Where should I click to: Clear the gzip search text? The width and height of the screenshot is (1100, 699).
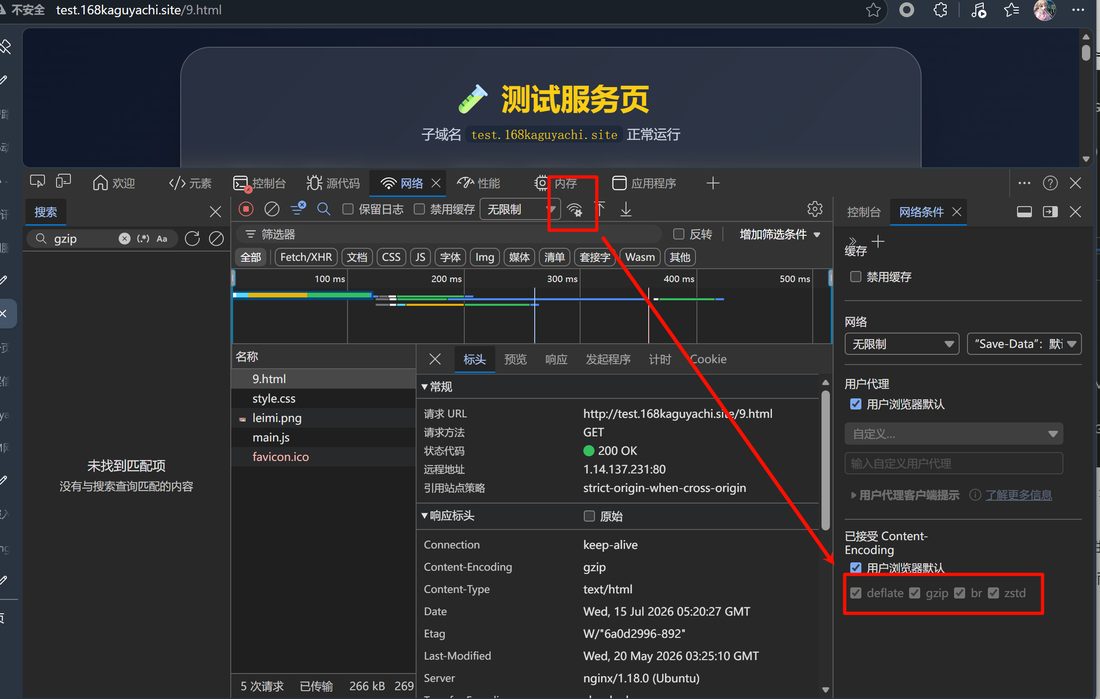tap(124, 239)
